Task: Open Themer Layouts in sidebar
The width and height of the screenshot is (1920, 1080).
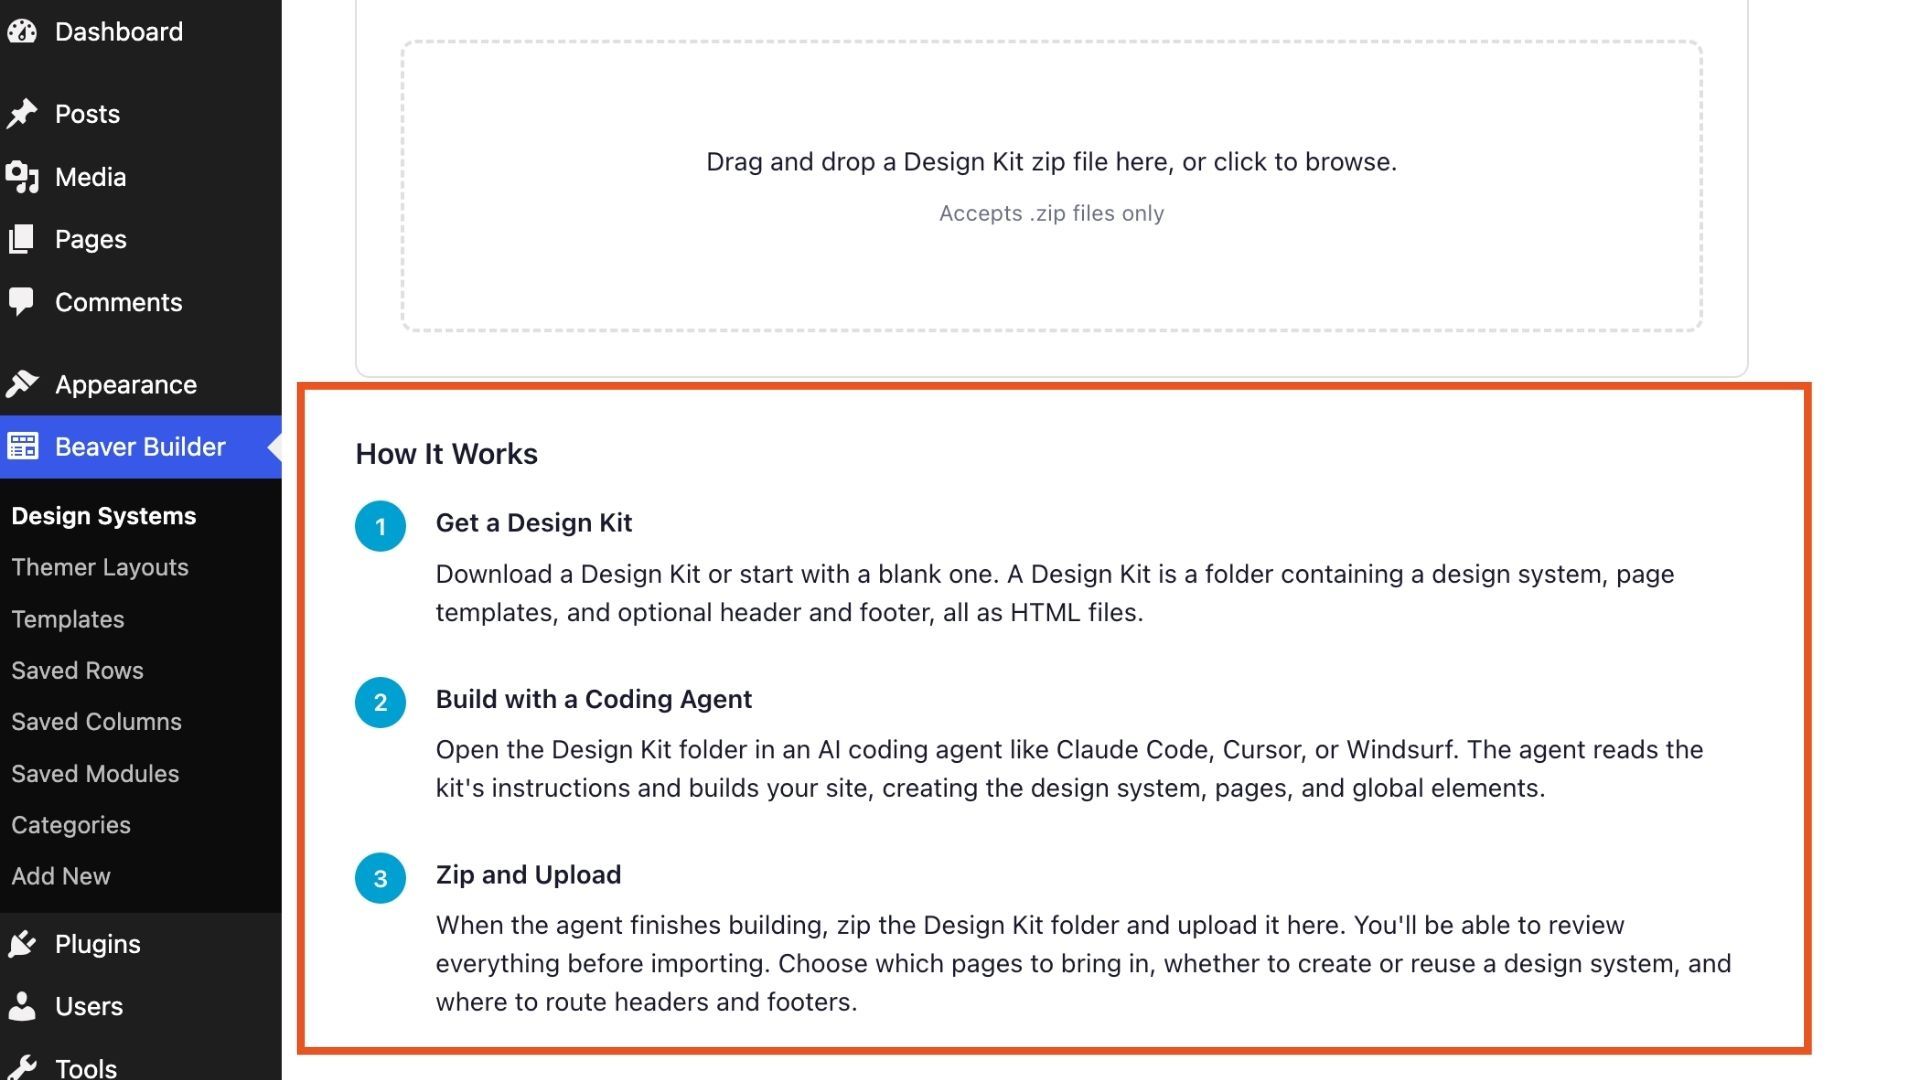Action: click(100, 567)
